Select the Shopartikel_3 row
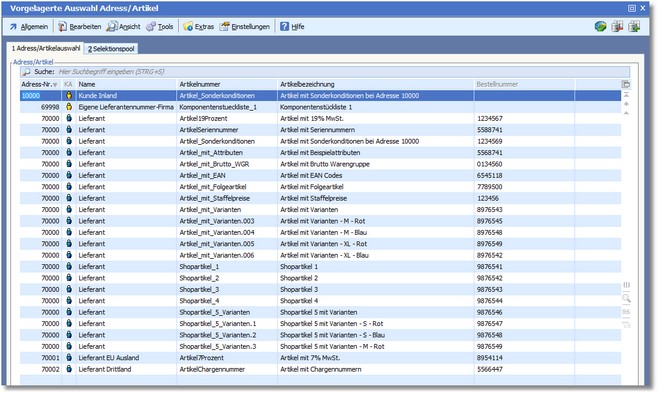Image resolution: width=658 pixels, height=394 pixels. [320, 290]
